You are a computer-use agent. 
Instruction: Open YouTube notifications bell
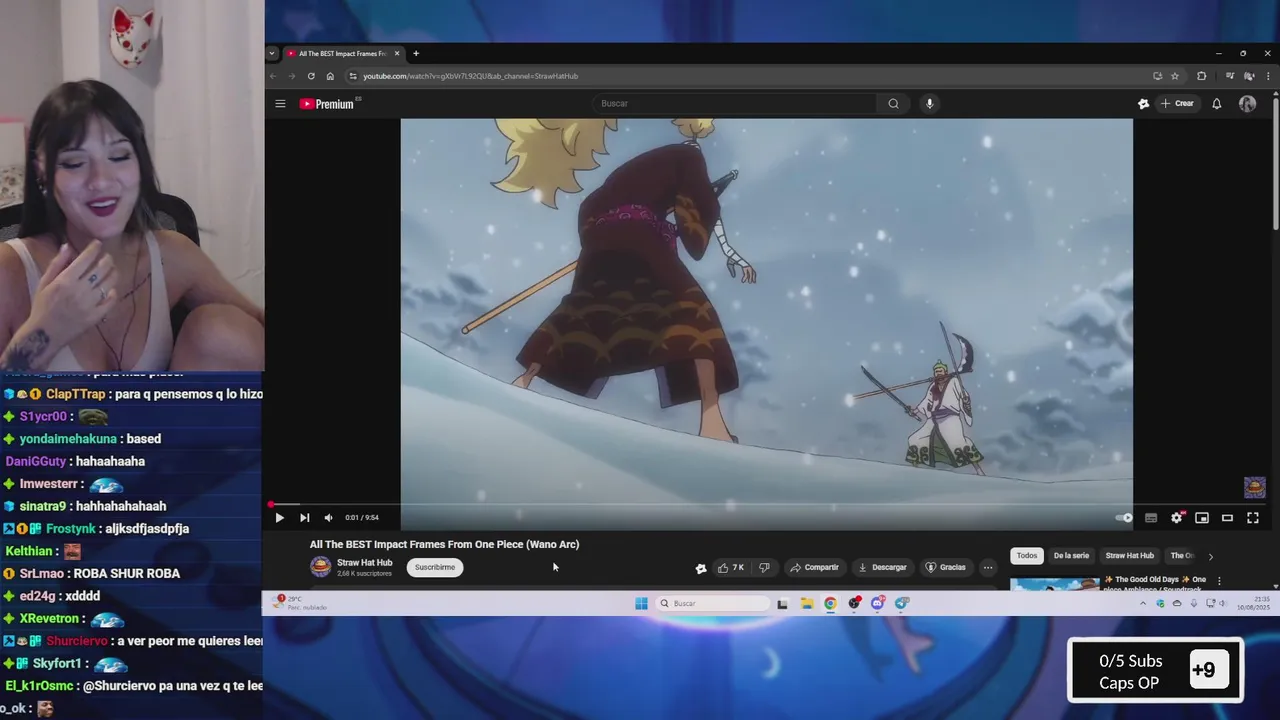click(1216, 103)
